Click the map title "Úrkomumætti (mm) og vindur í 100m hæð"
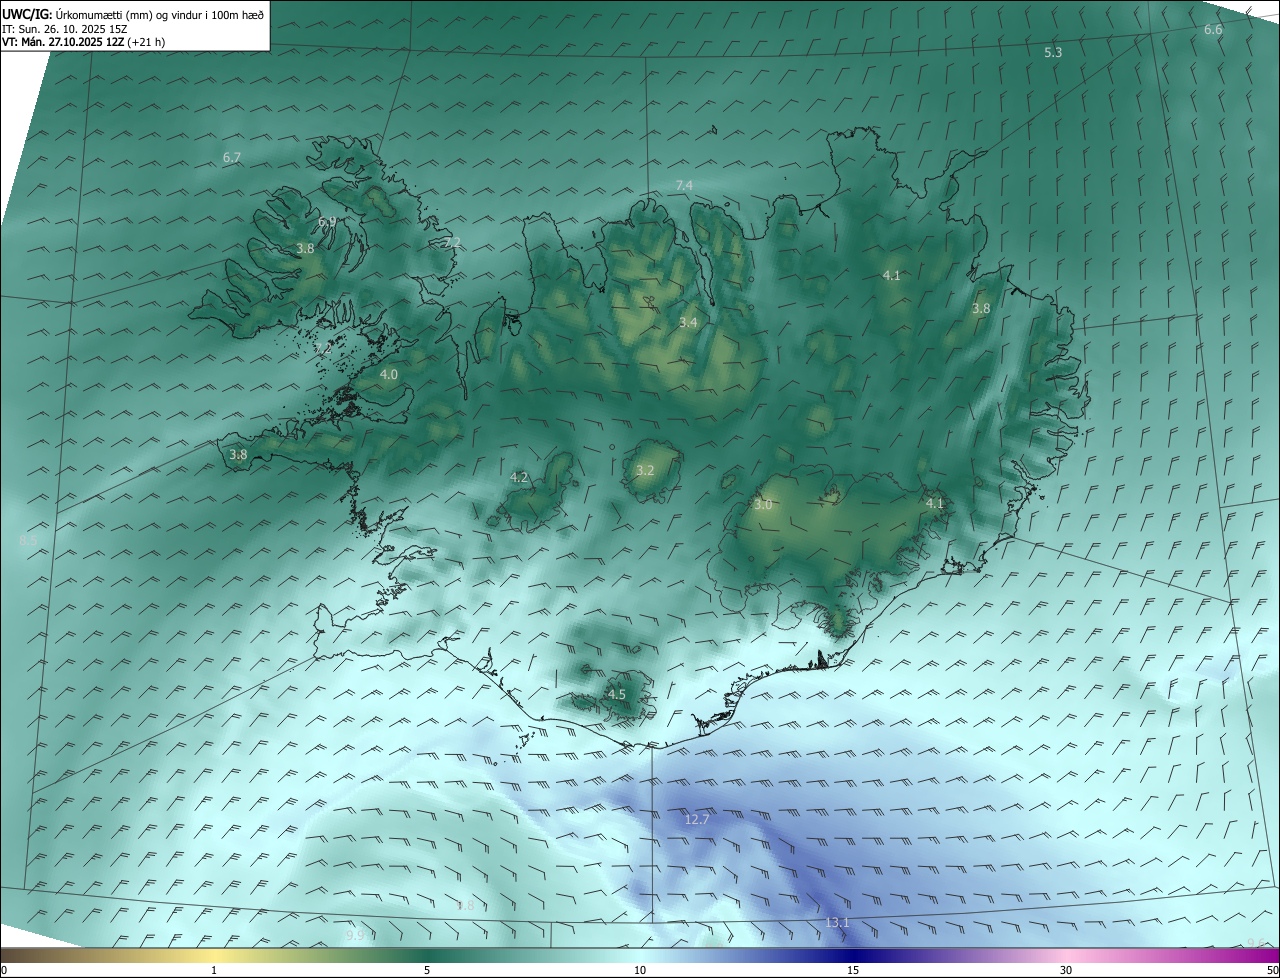The height and width of the screenshot is (978, 1280). tap(158, 14)
